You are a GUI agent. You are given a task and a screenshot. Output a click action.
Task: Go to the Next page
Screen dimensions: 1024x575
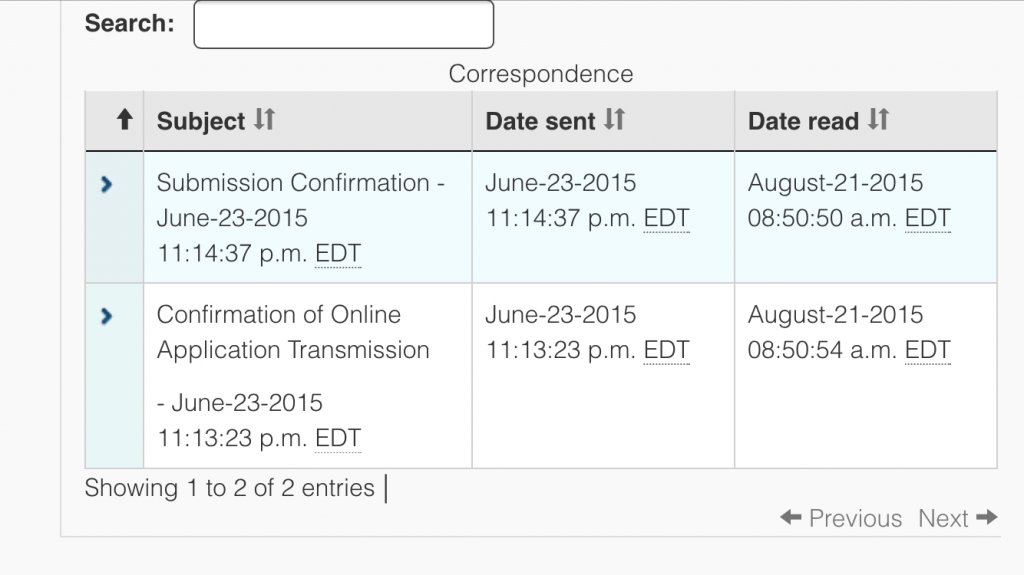point(958,518)
